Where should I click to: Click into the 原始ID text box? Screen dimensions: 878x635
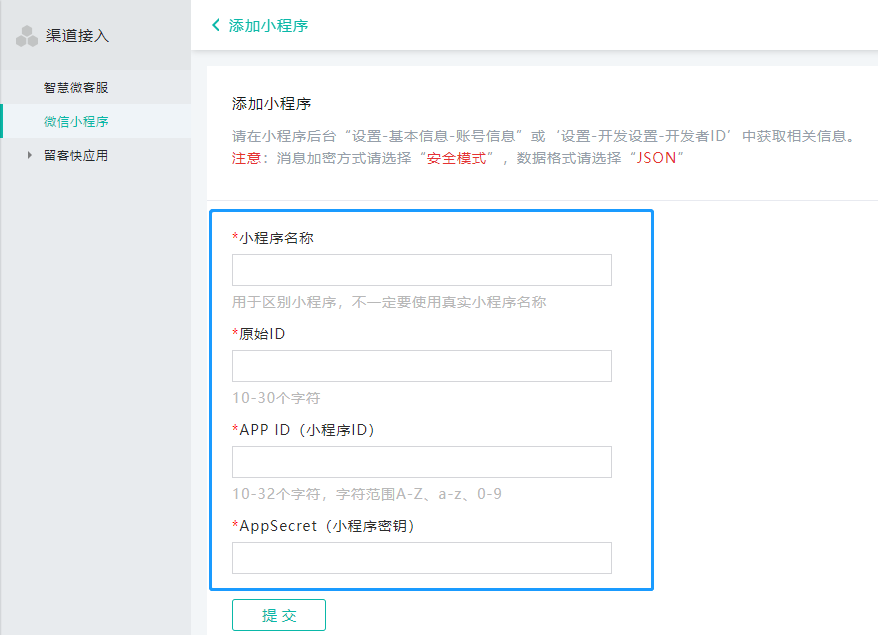point(421,366)
